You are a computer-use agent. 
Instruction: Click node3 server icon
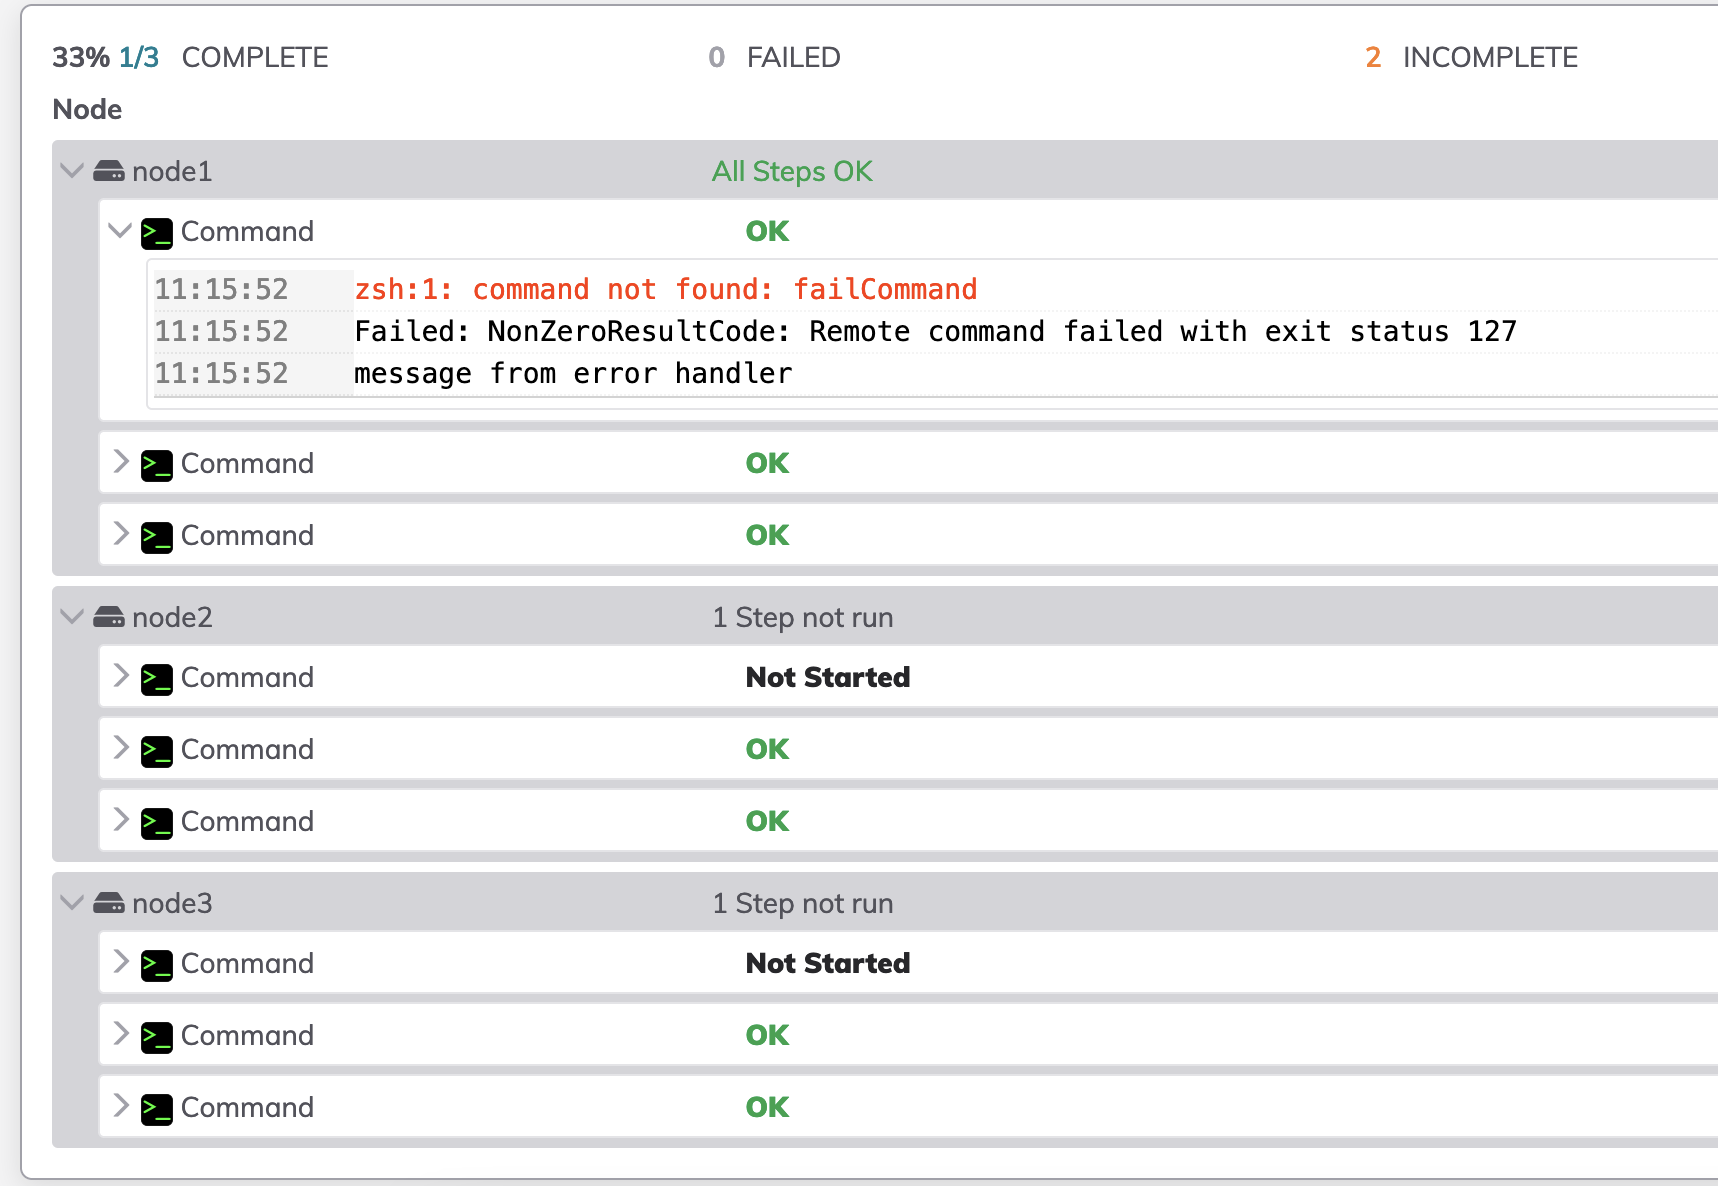click(109, 904)
